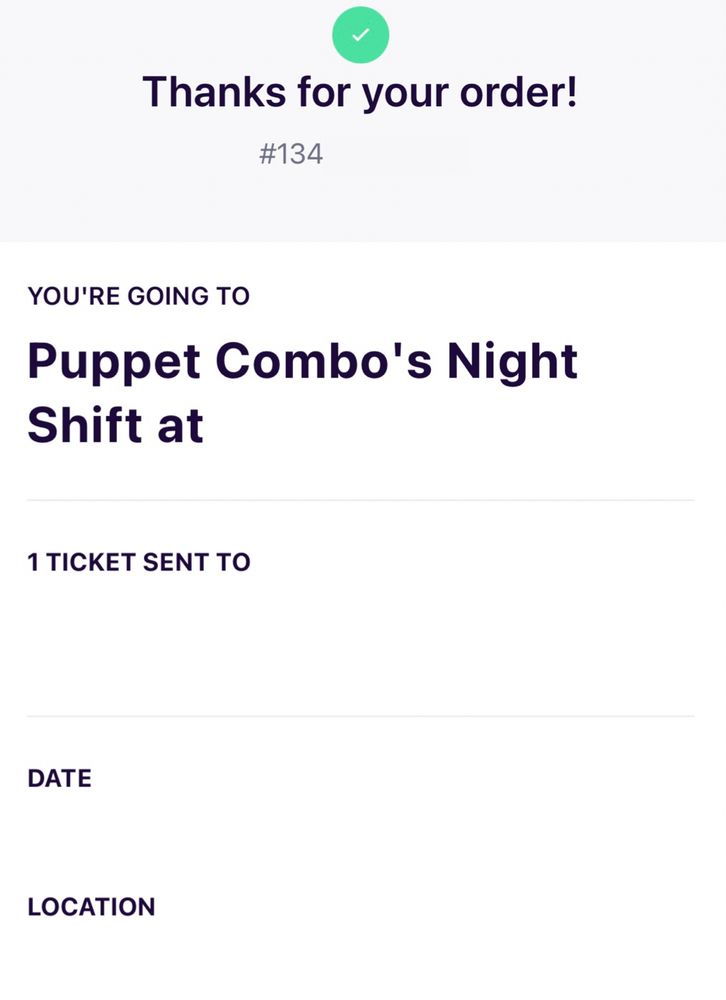The image size is (726, 1000).
Task: Click the LOCATION section label
Action: tap(91, 907)
